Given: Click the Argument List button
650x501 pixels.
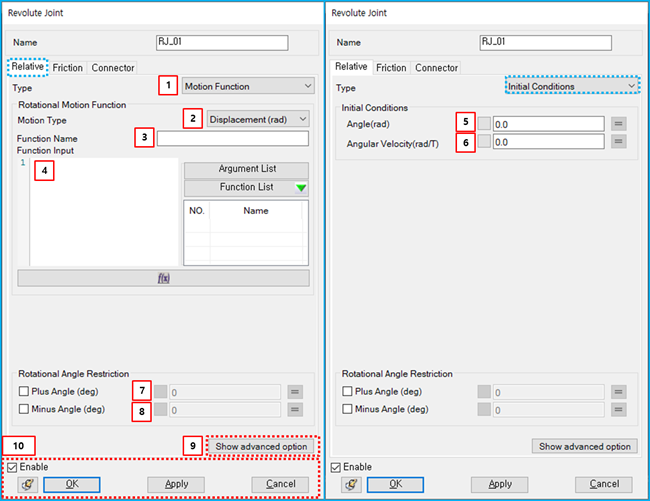Looking at the screenshot, I should point(246,169).
